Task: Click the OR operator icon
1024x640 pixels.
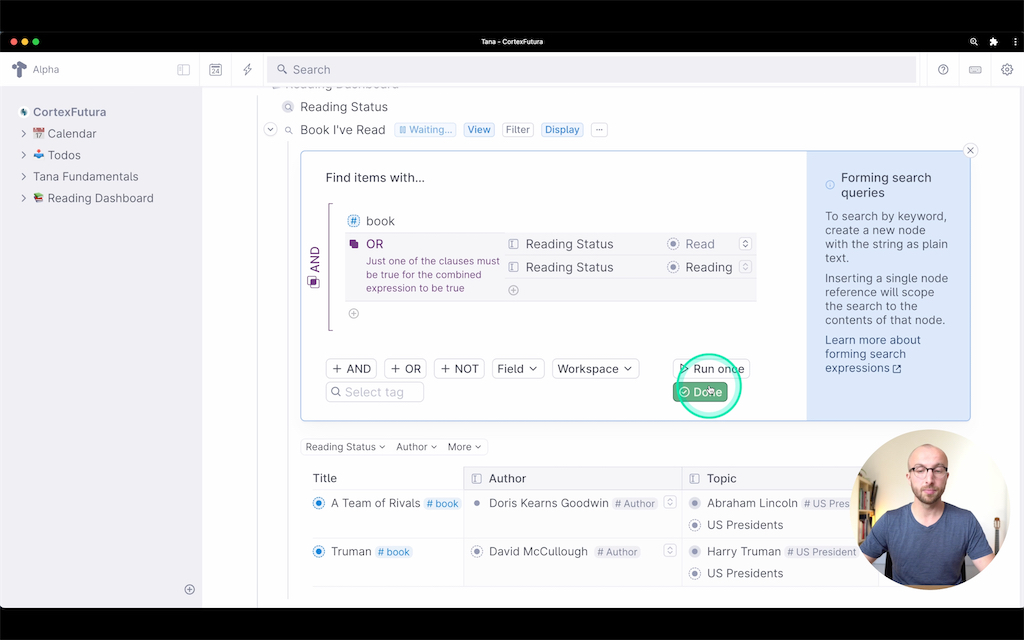Action: pos(354,244)
